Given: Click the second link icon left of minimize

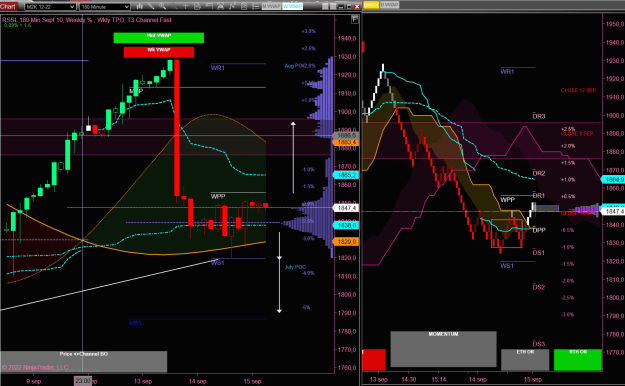Looking at the screenshot, I should [333, 6].
